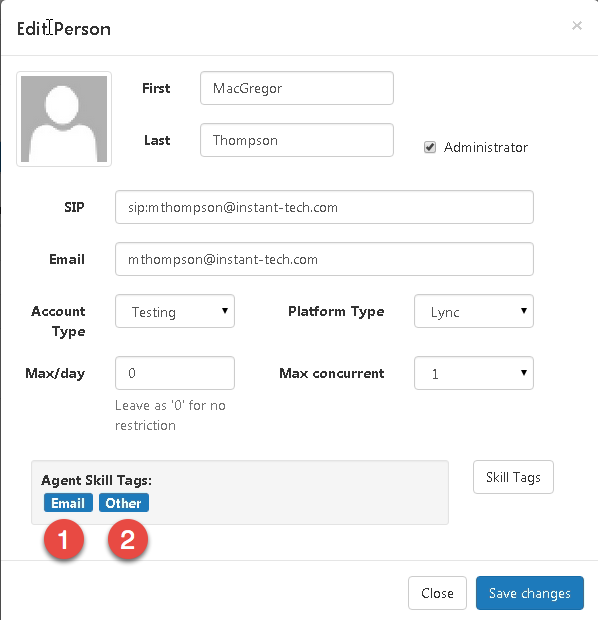Open the Skill Tags button
The image size is (598, 620).
pos(513,477)
